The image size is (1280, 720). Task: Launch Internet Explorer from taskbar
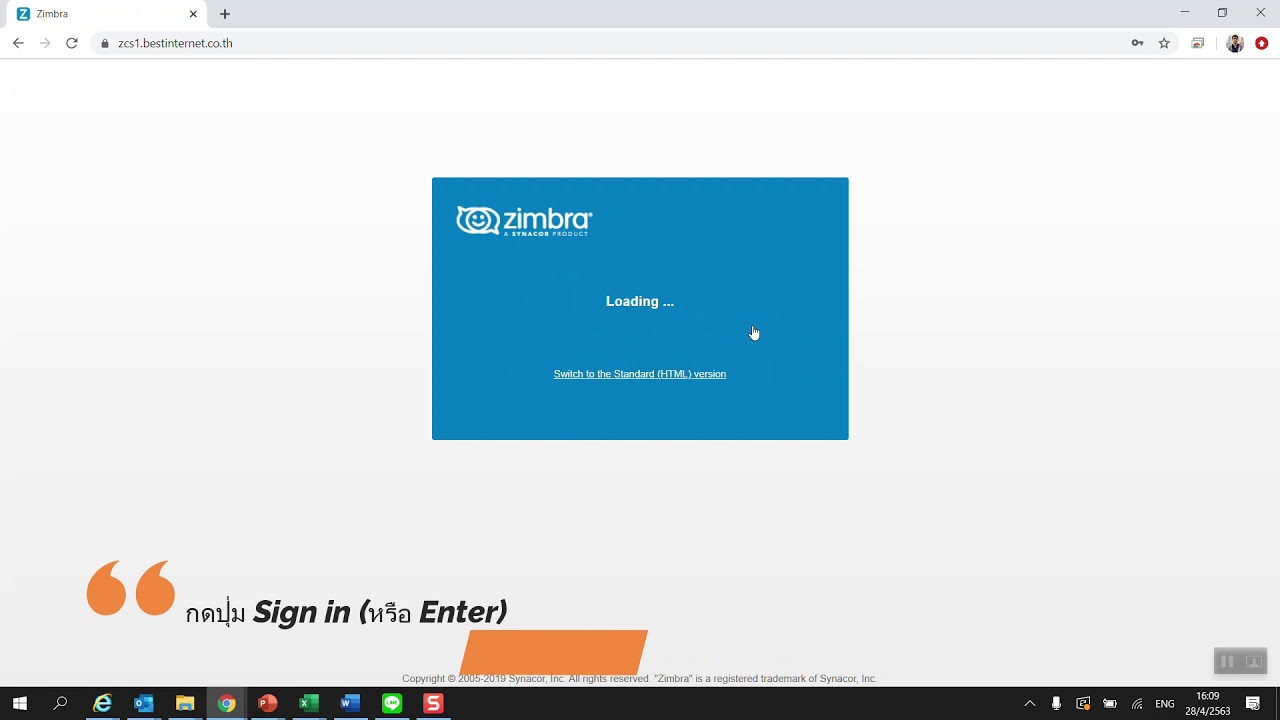click(102, 703)
